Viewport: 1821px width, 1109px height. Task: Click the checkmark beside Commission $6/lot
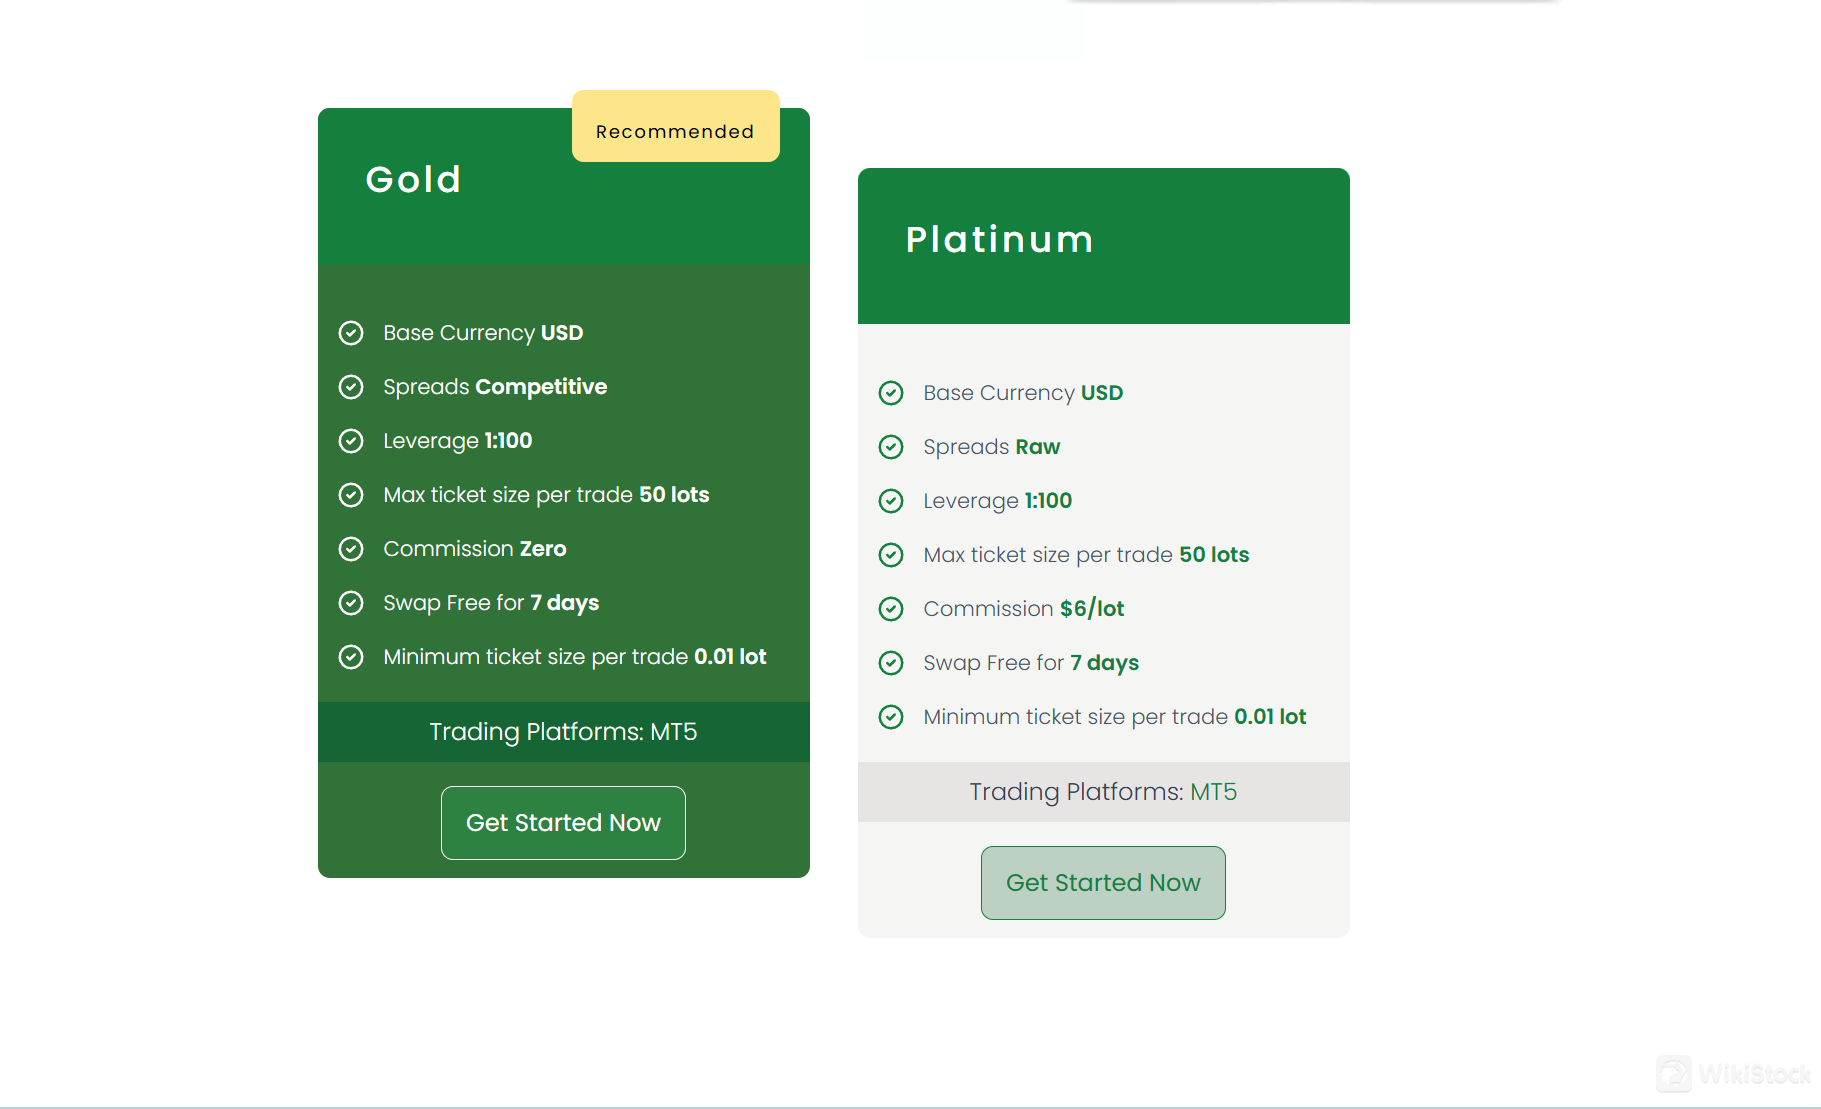click(x=892, y=608)
